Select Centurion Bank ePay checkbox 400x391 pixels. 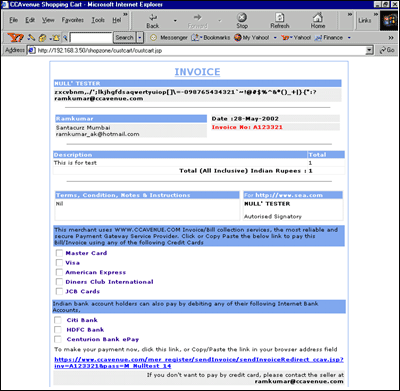pos(58,339)
